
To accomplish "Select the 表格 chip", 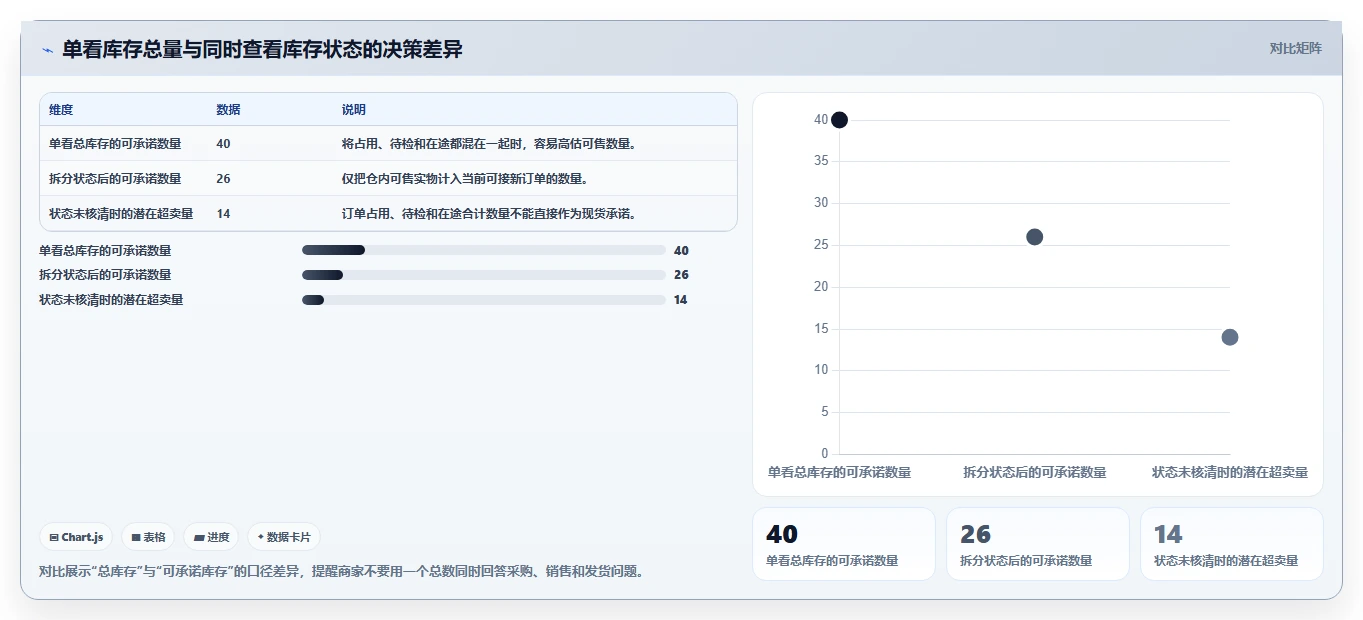I will (148, 537).
